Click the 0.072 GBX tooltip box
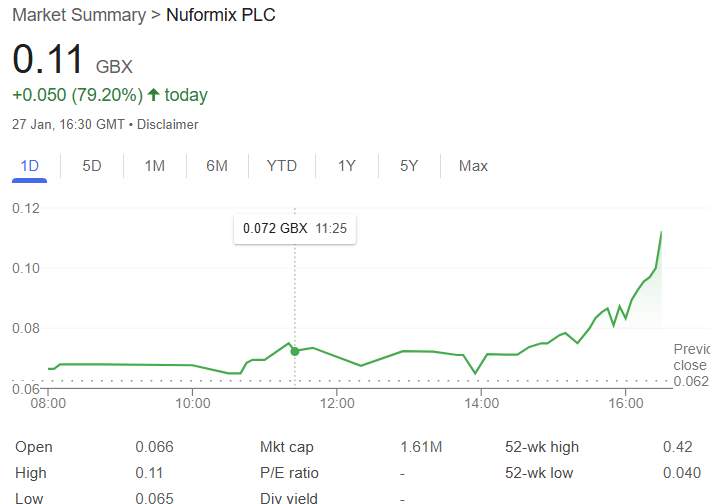This screenshot has width=710, height=504. pos(295,229)
